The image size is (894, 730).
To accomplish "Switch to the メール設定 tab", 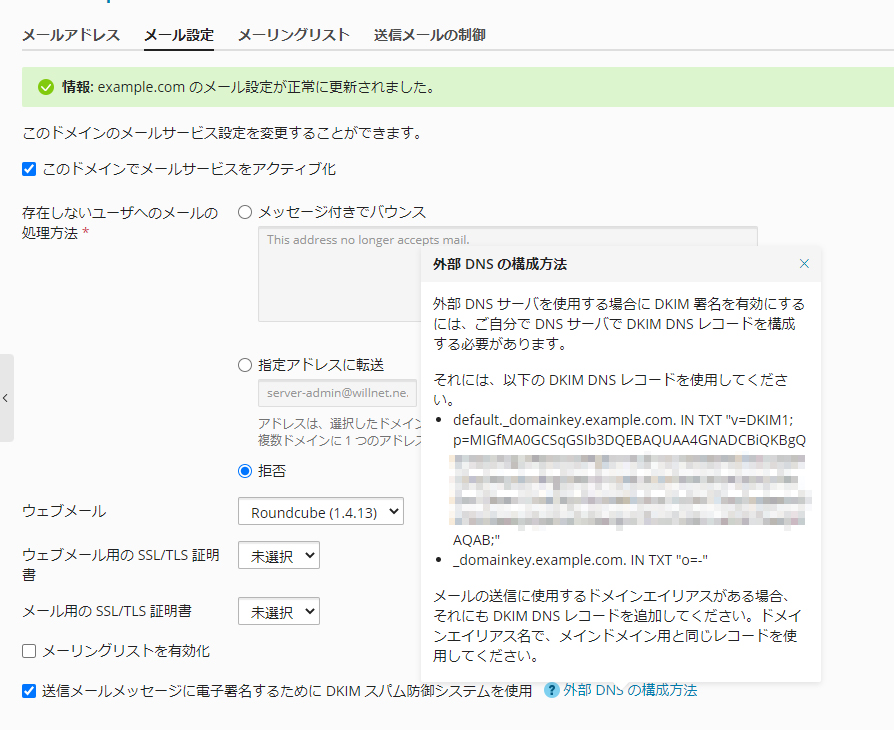I will click(x=179, y=35).
